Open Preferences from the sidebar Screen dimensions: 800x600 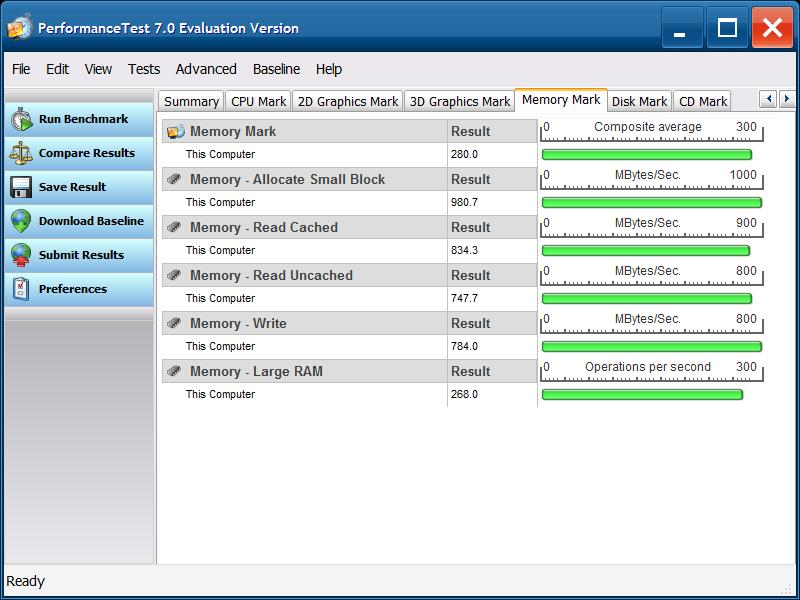coord(79,289)
